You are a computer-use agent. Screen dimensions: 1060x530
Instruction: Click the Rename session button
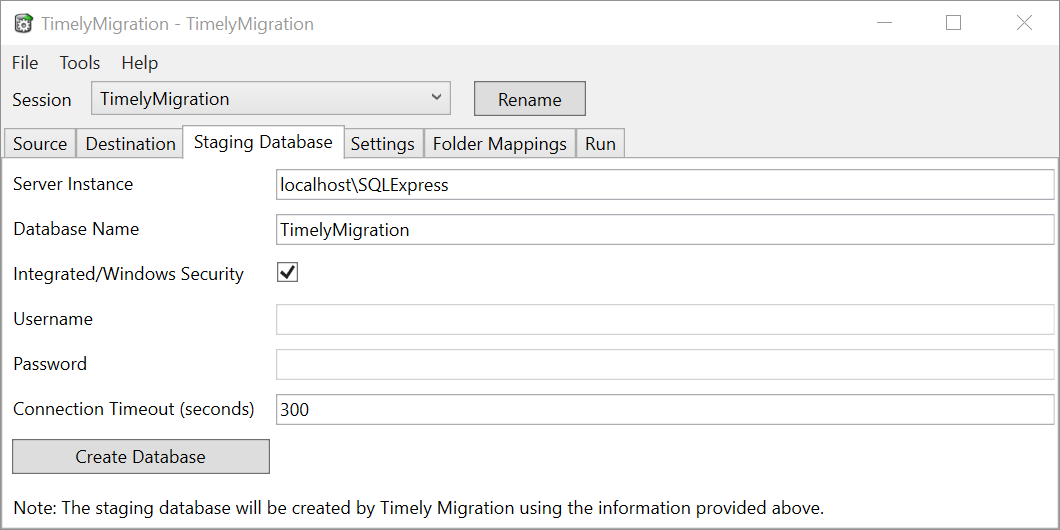530,99
